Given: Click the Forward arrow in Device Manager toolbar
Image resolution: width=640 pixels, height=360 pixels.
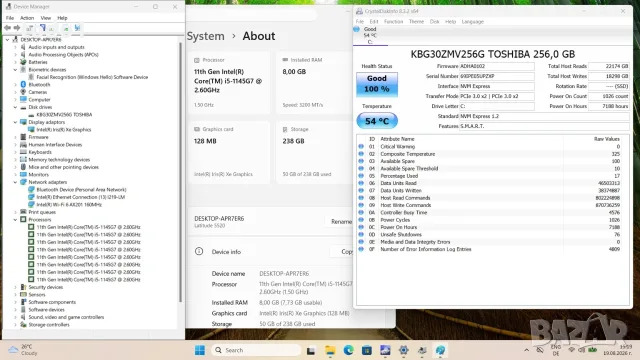Looking at the screenshot, I should 17,28.
